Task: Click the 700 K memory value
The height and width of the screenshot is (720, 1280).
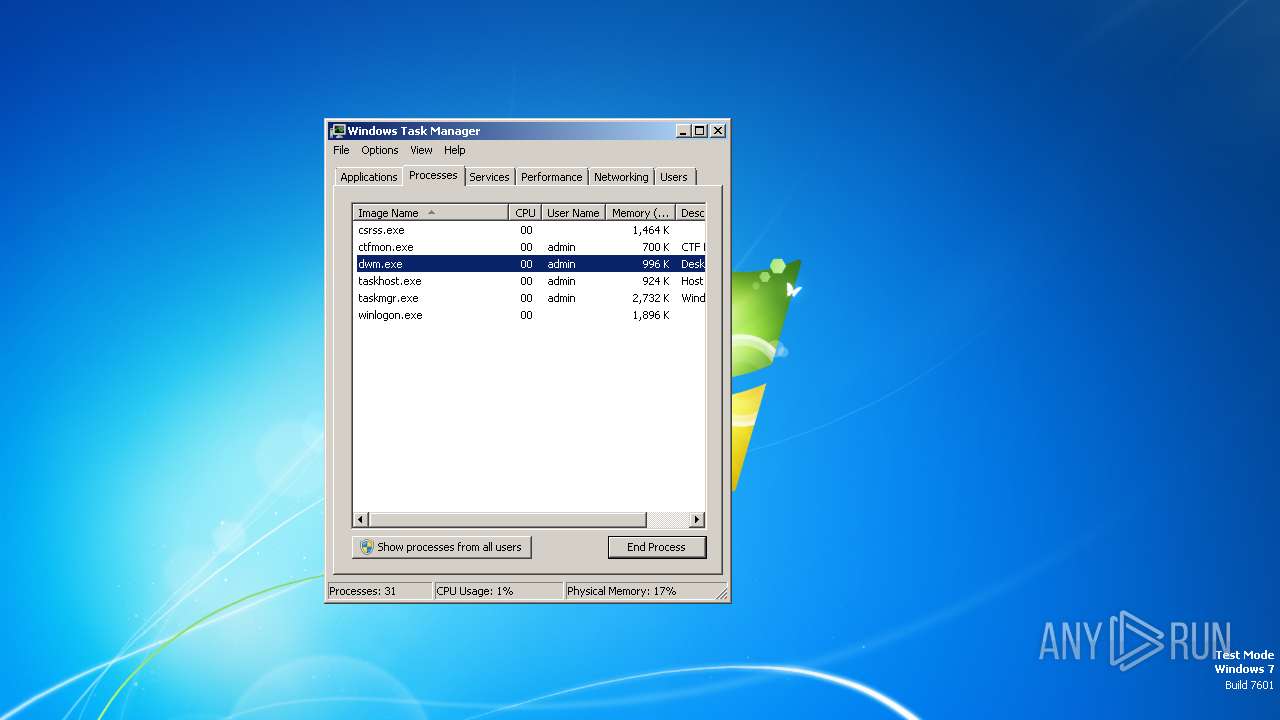Action: [656, 247]
